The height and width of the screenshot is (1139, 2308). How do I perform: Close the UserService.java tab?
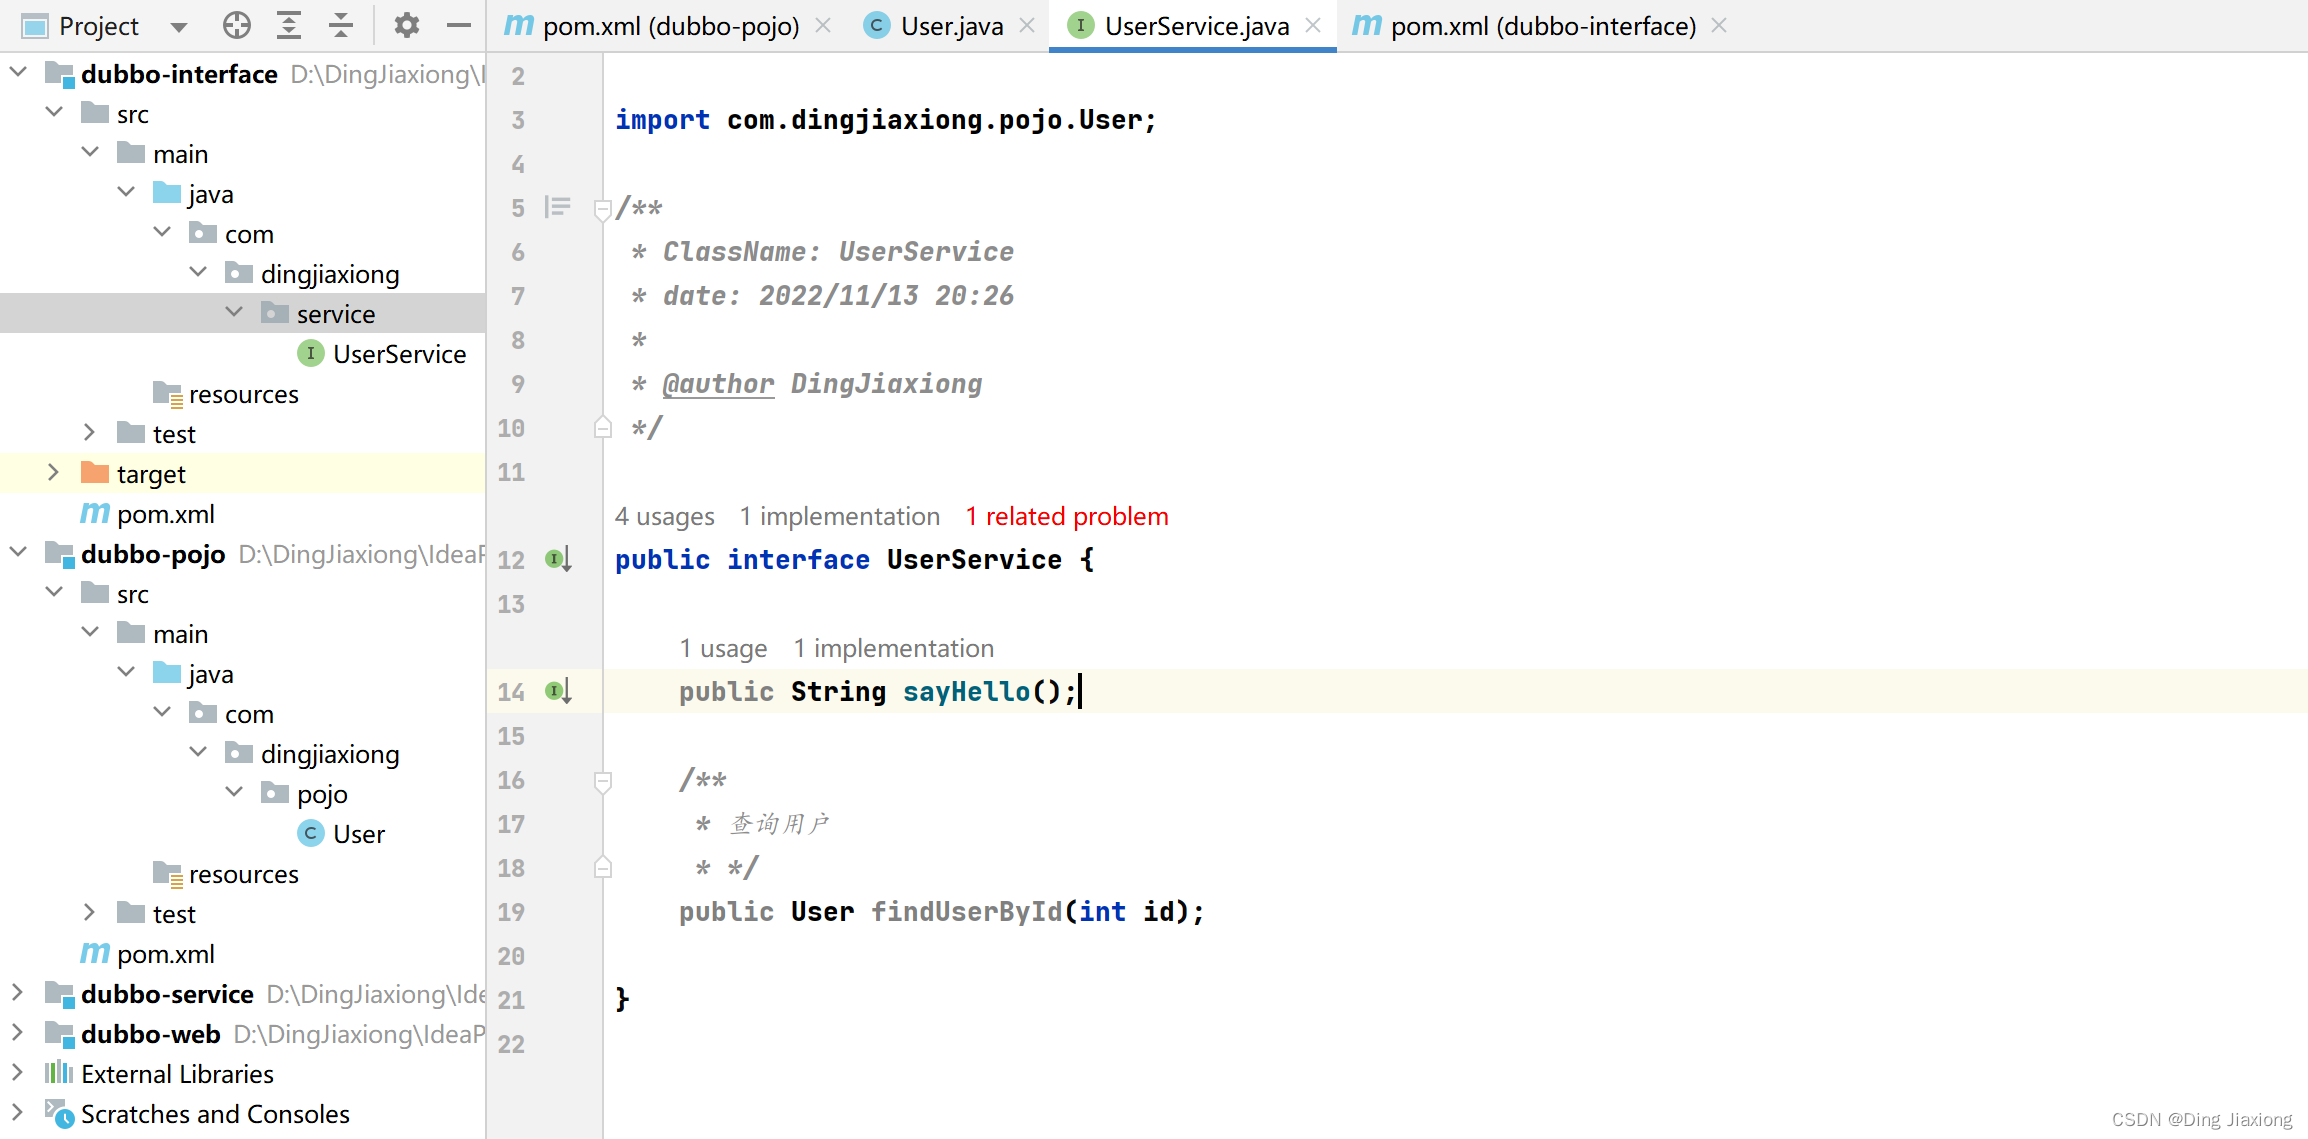pyautogui.click(x=1313, y=26)
